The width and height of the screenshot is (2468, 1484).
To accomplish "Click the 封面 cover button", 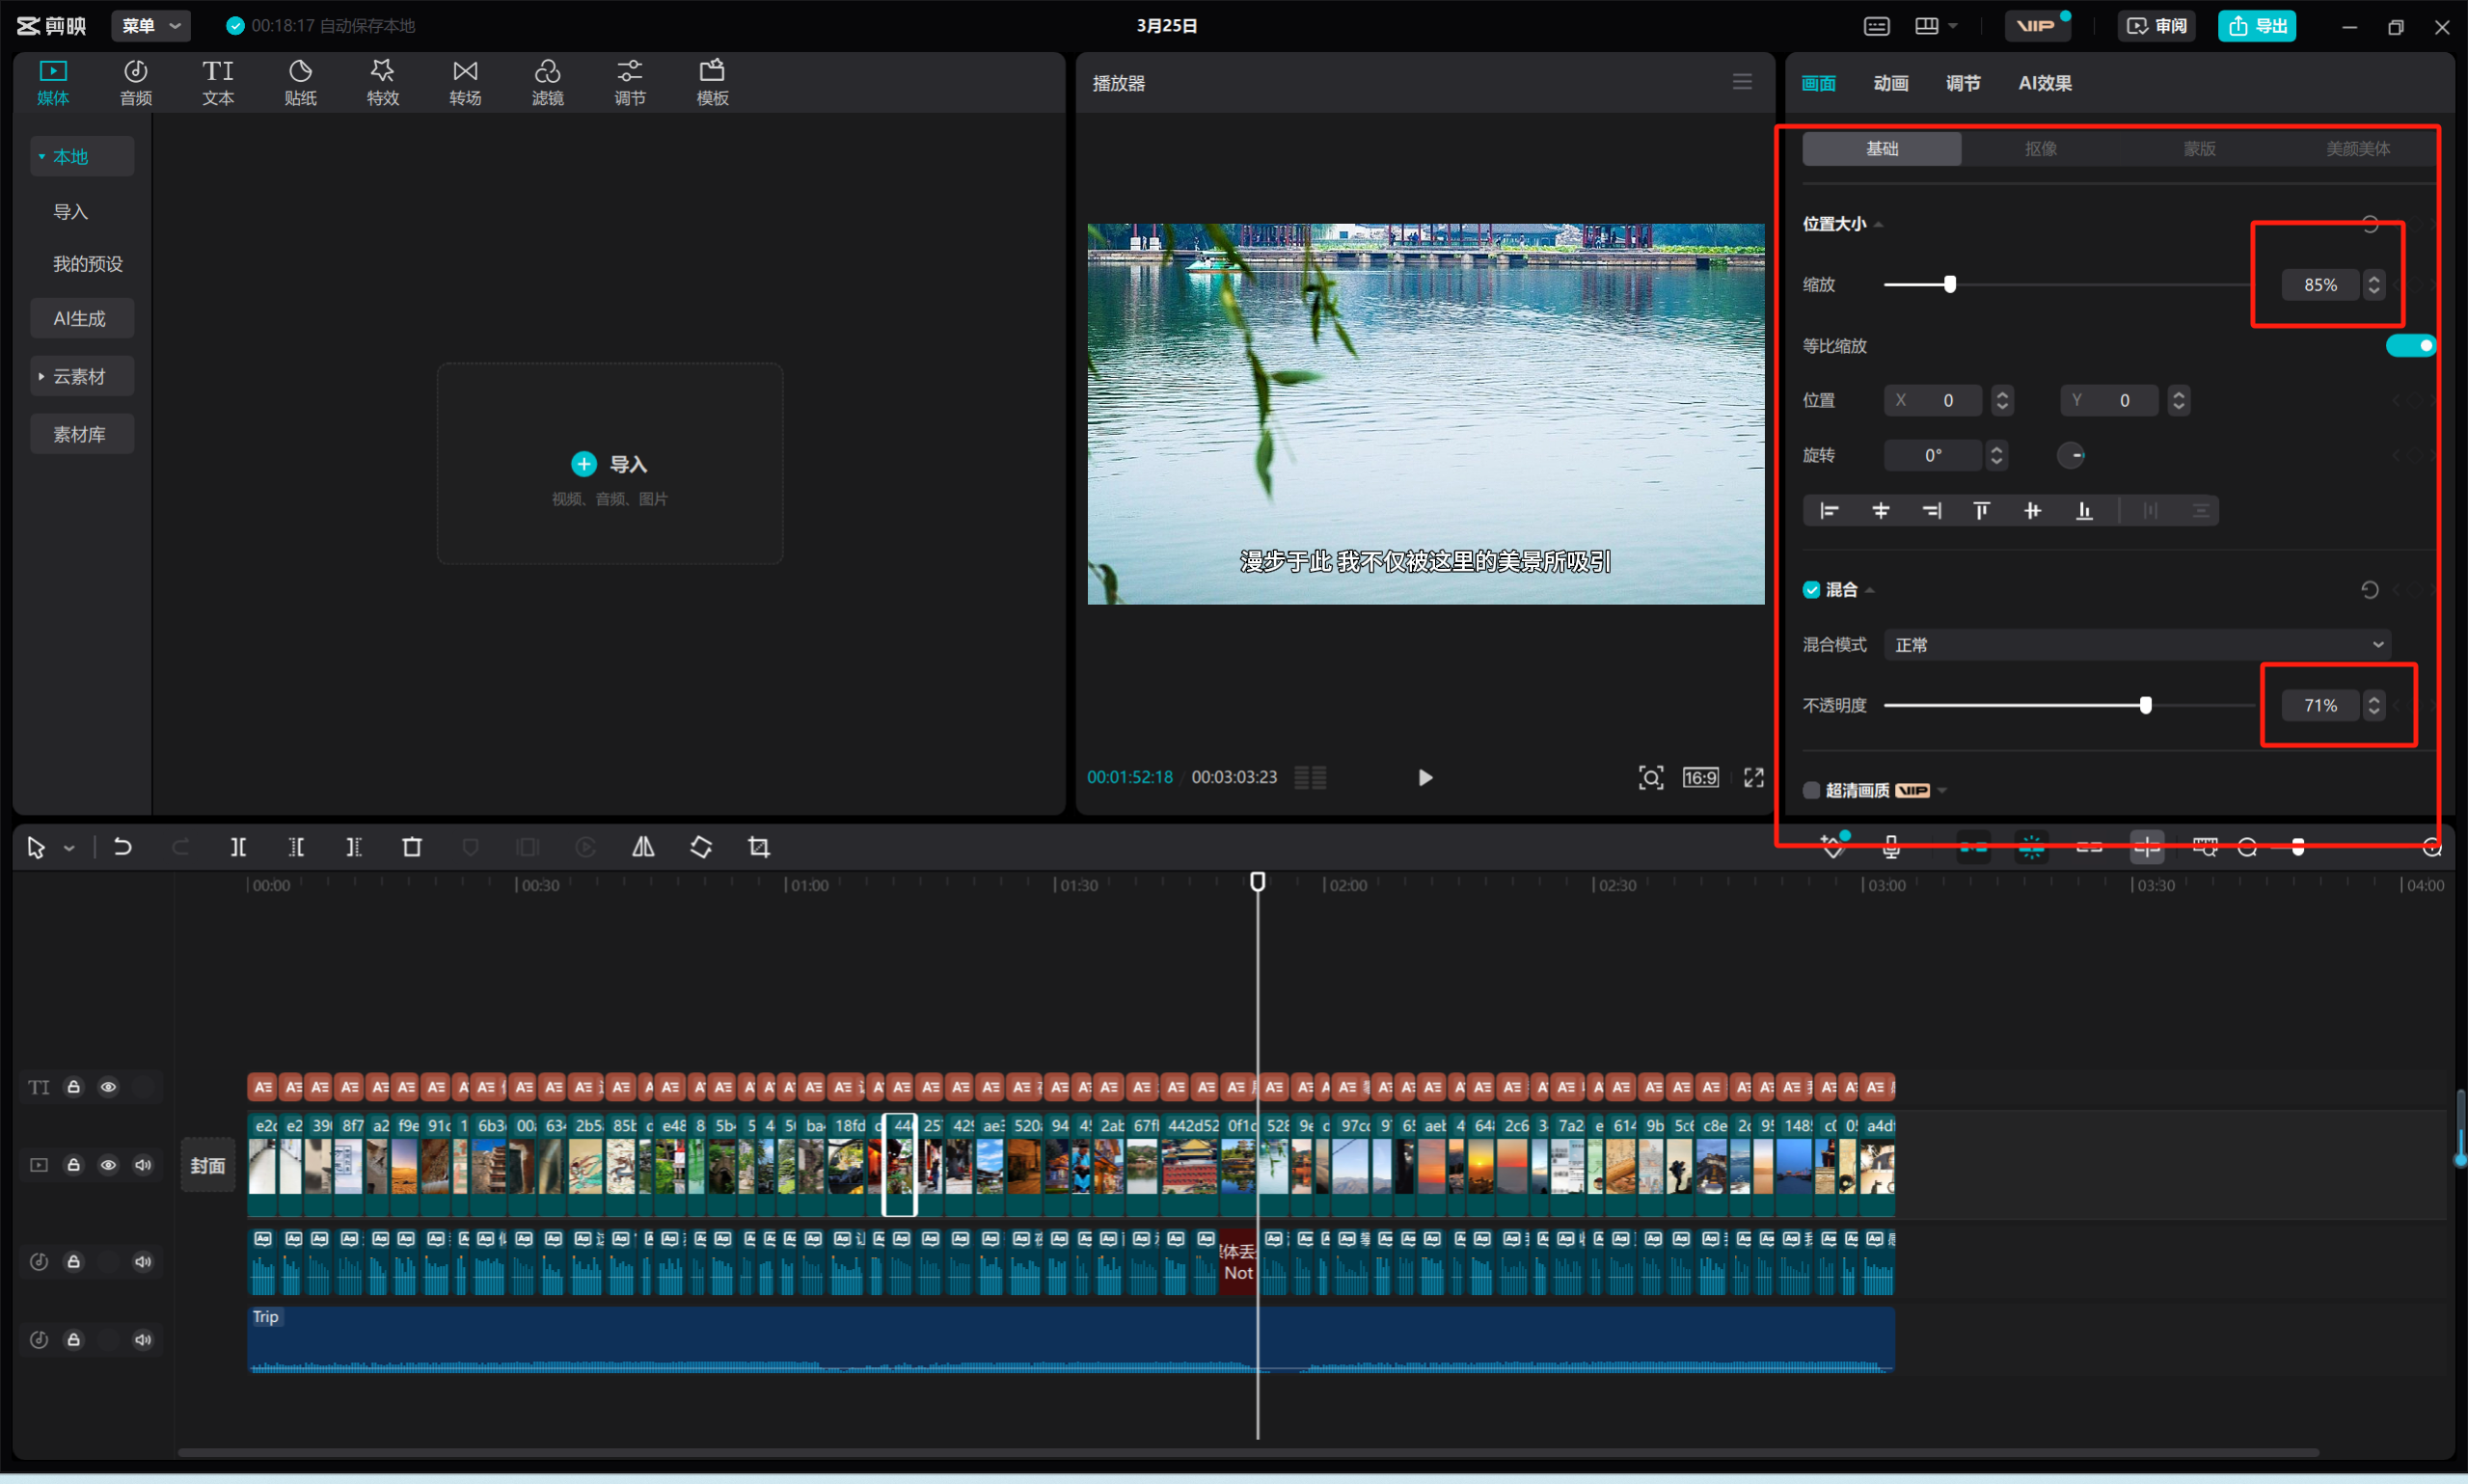I will (x=208, y=1165).
